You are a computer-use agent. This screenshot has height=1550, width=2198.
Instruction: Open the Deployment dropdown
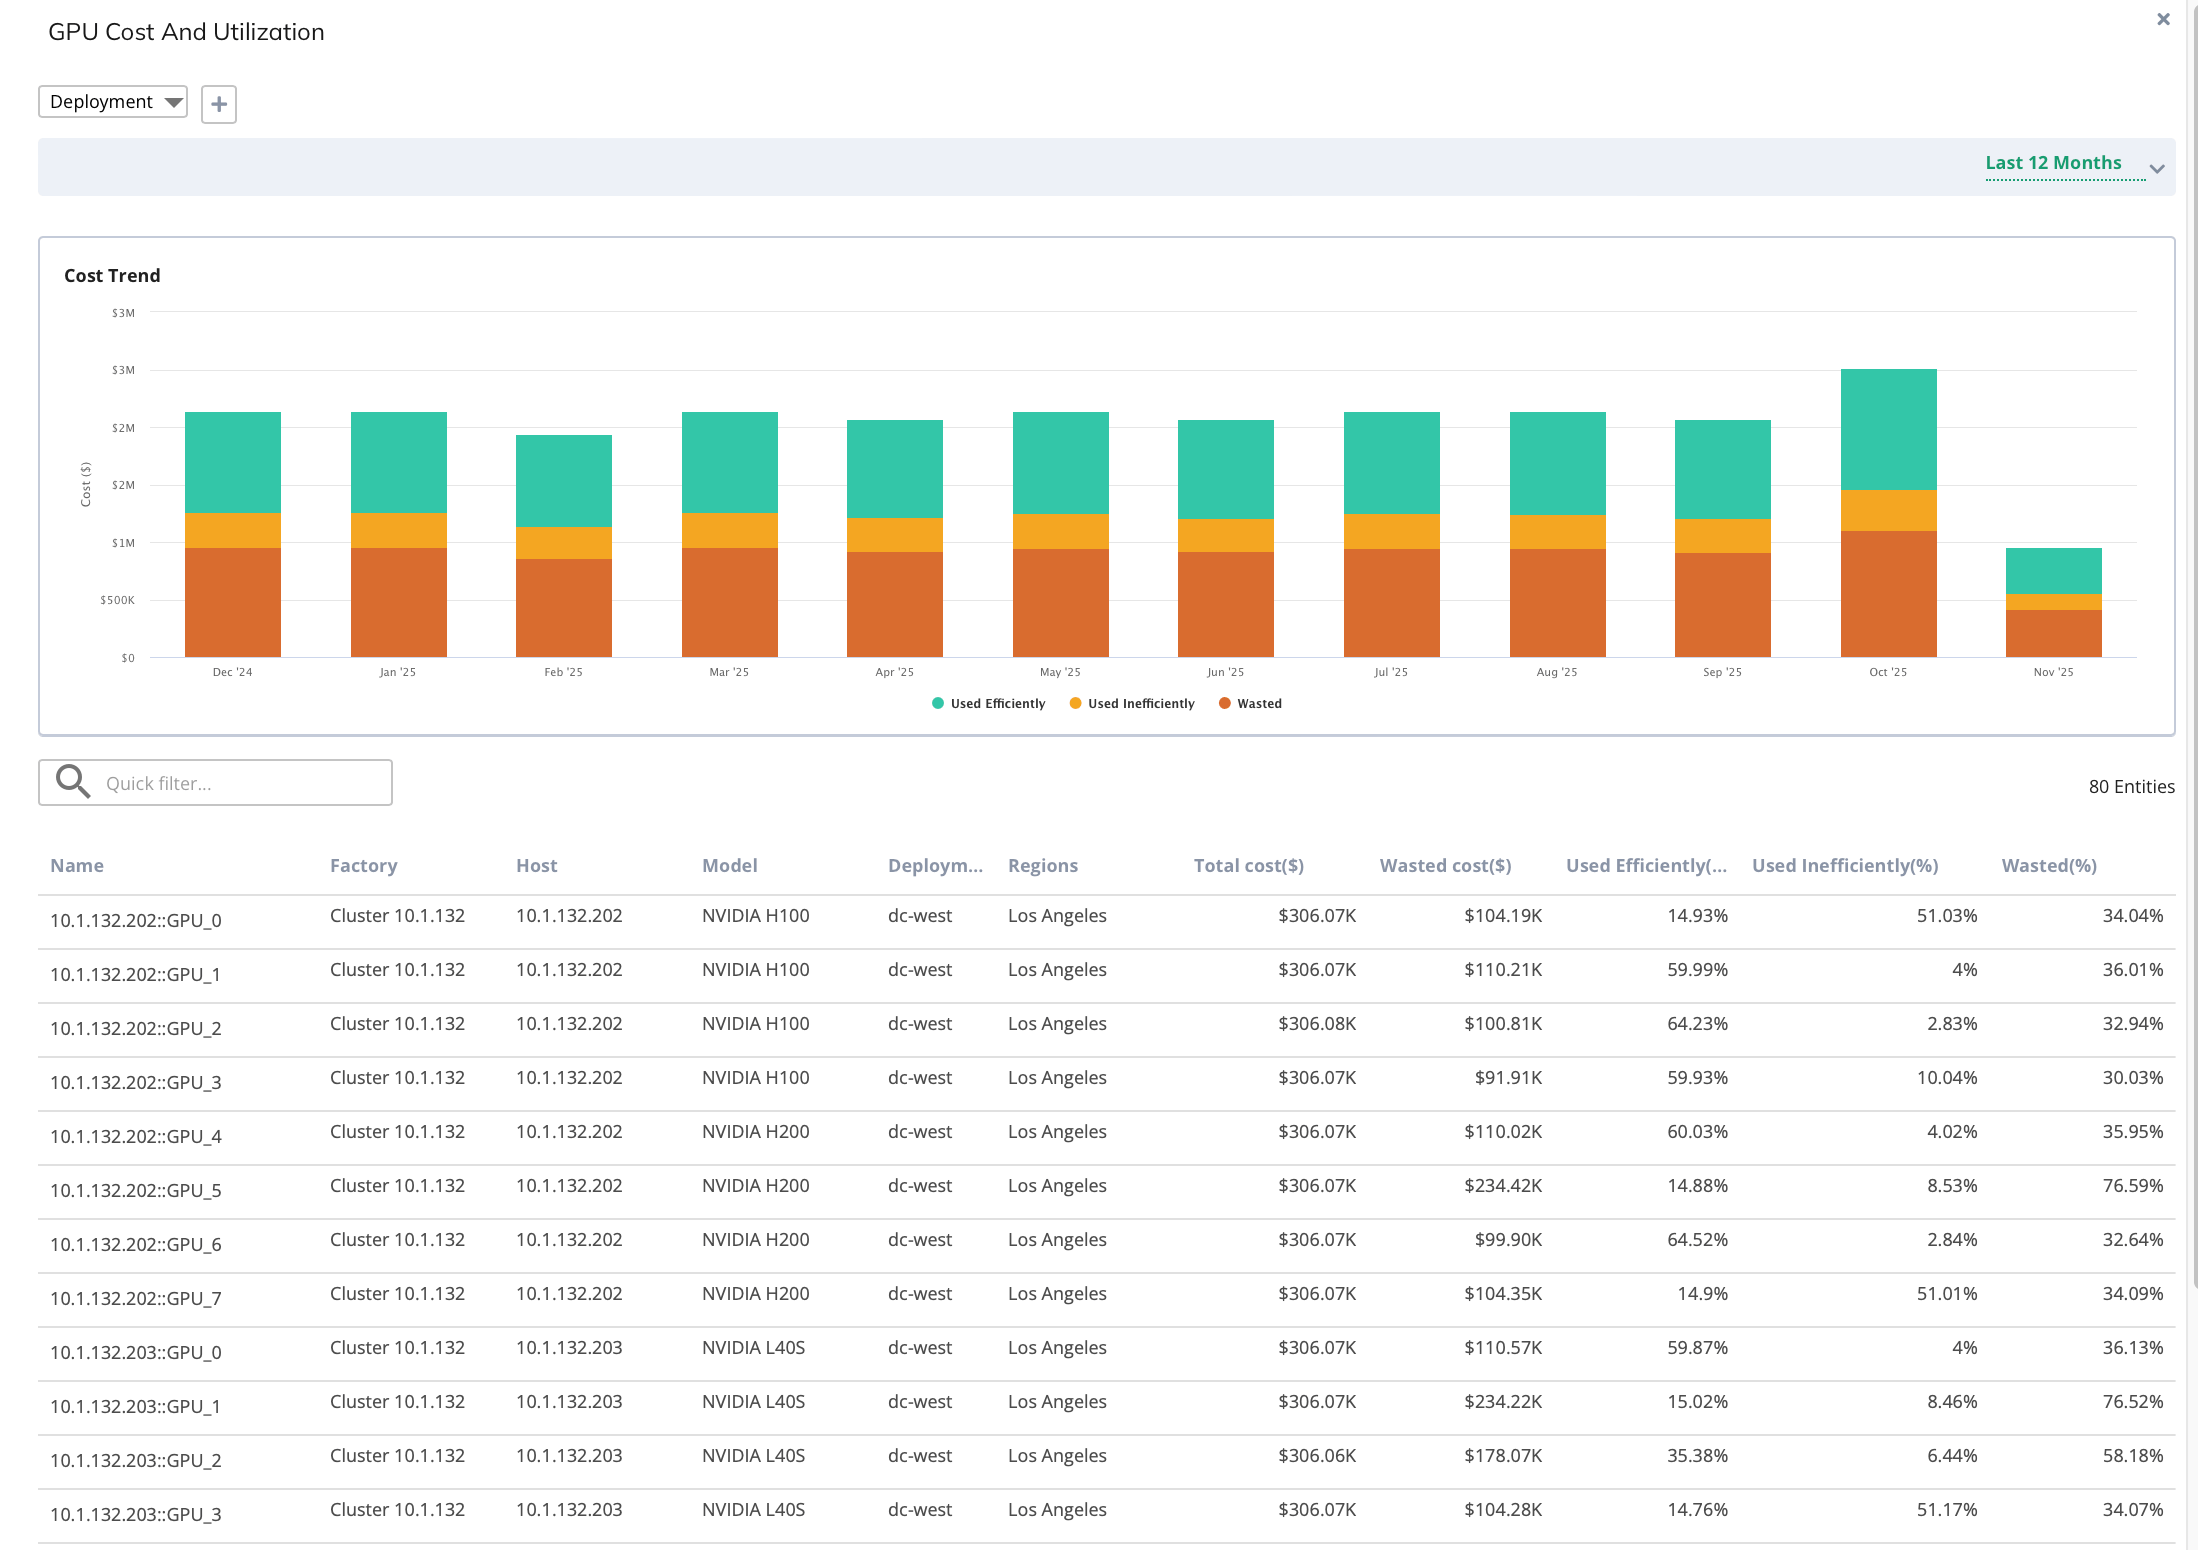pyautogui.click(x=113, y=102)
